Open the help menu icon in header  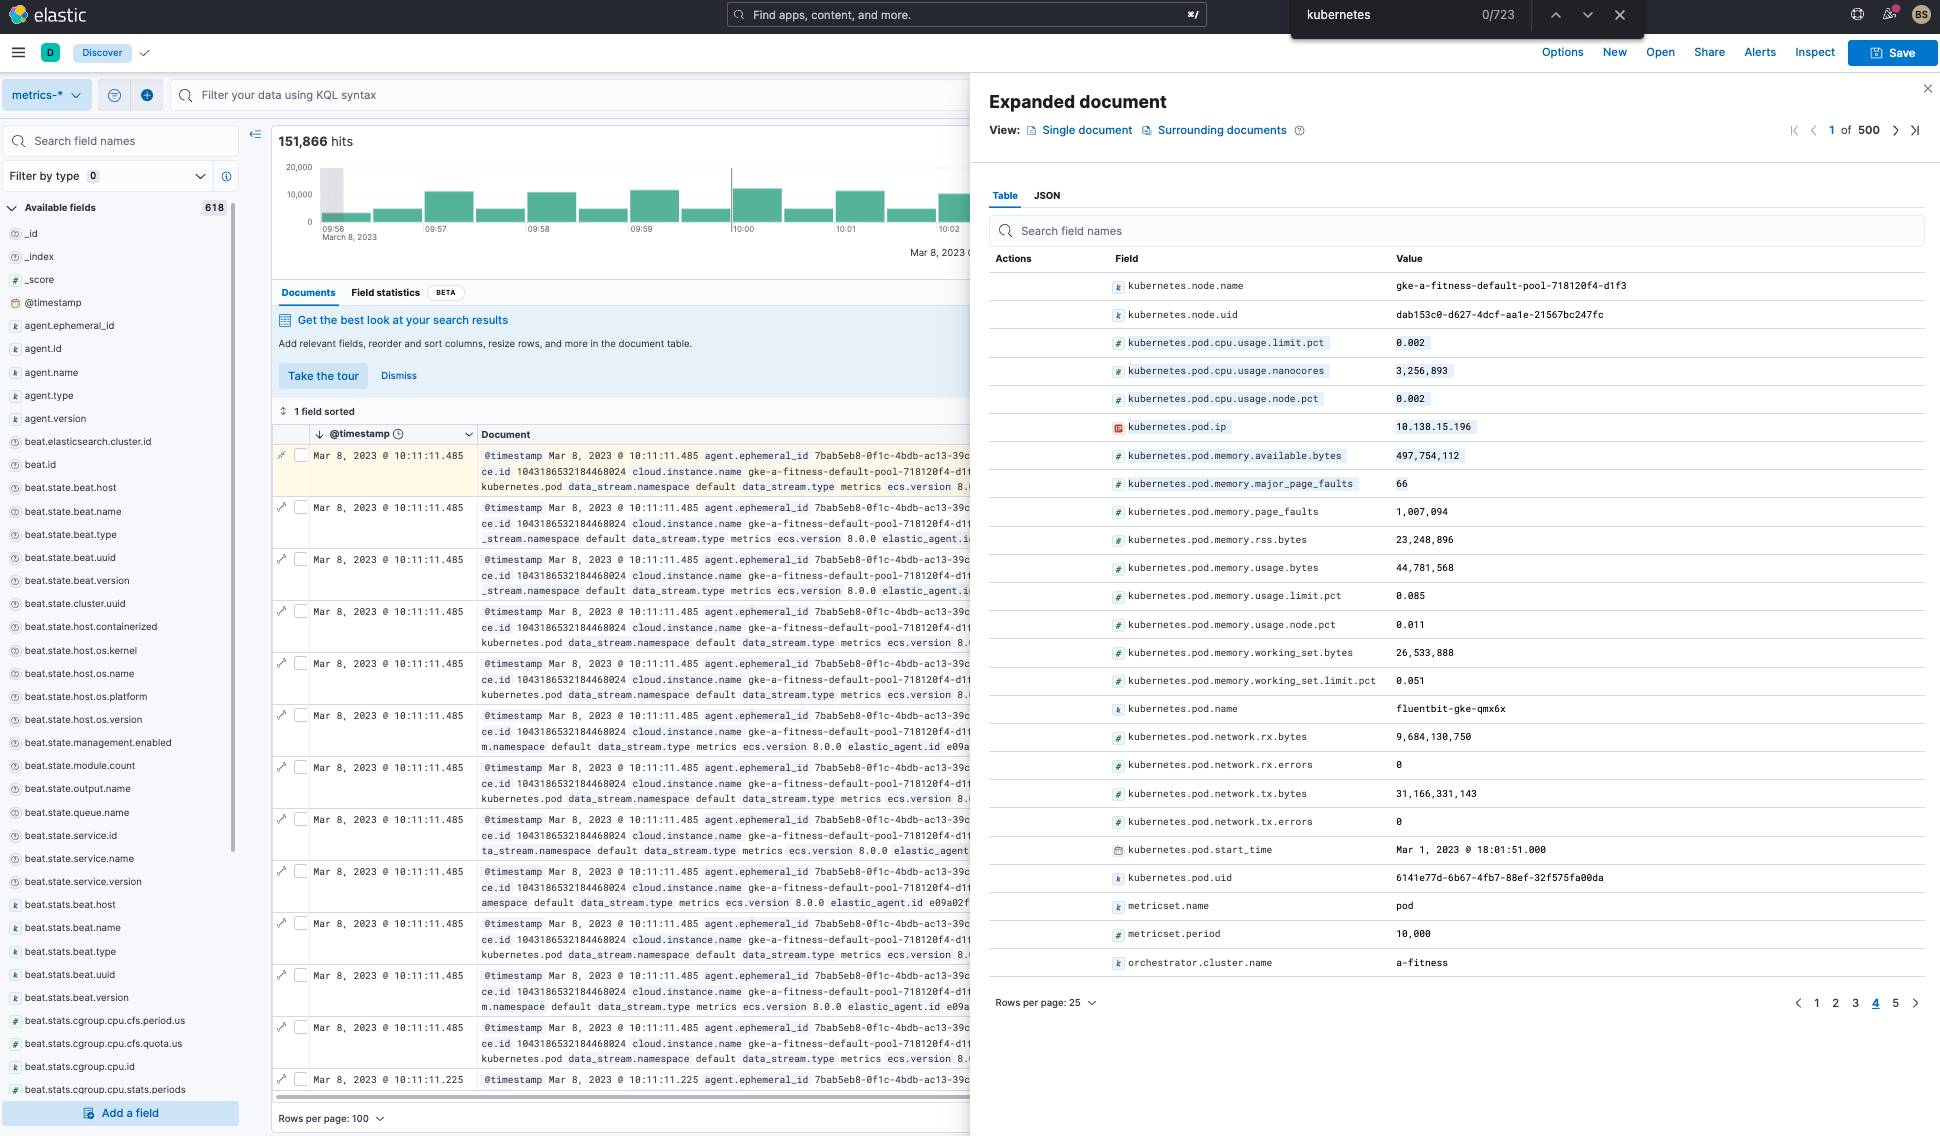pos(1857,14)
